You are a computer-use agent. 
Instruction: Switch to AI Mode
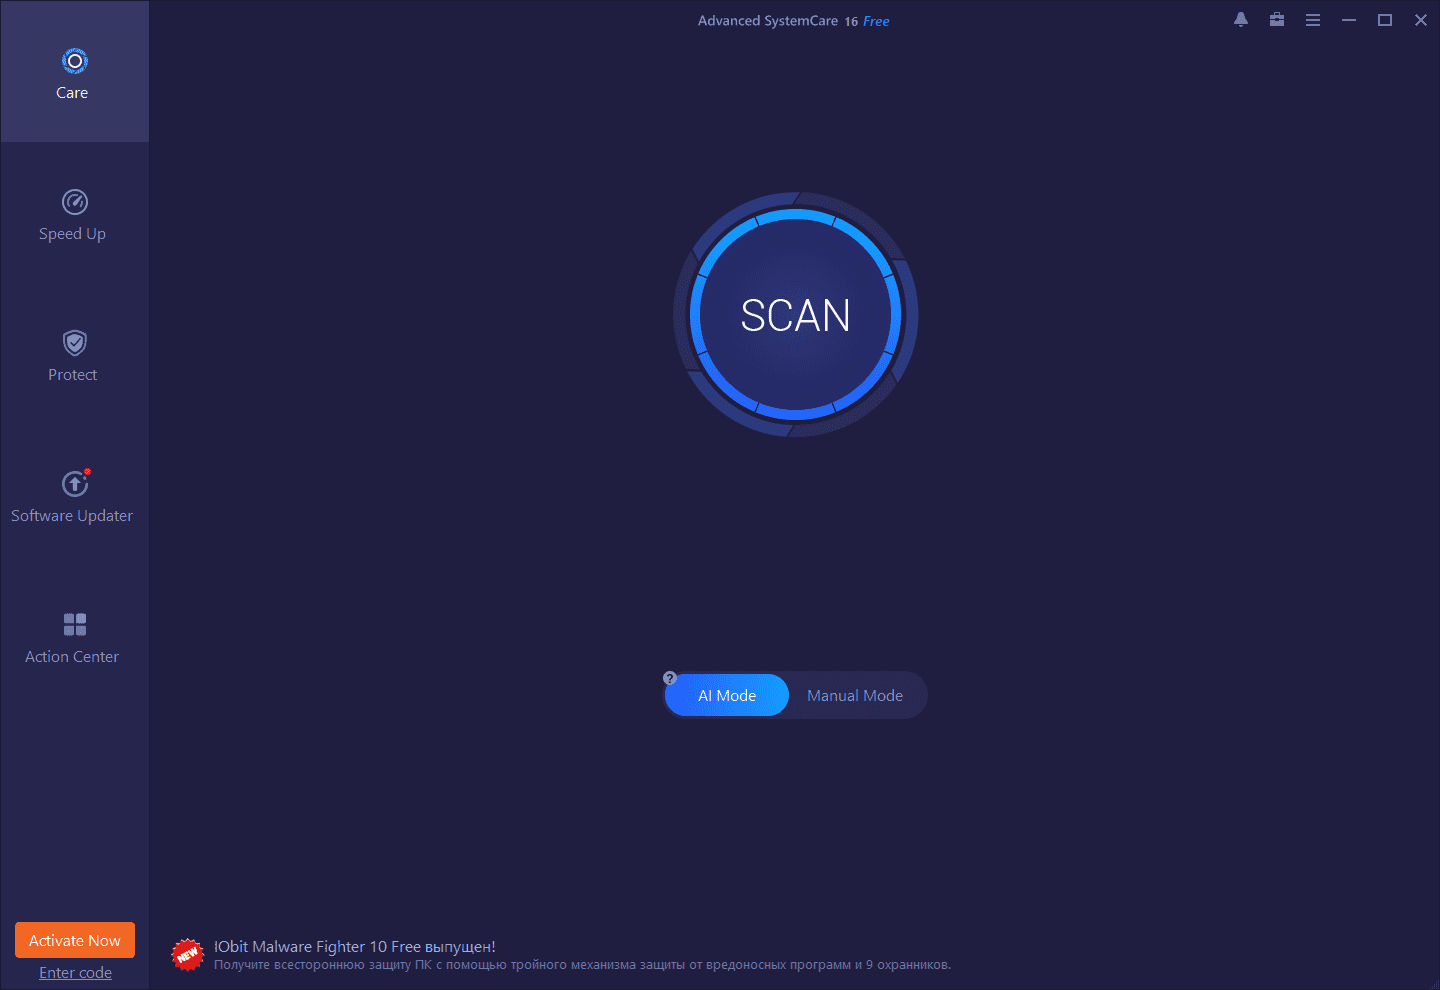[x=727, y=695]
